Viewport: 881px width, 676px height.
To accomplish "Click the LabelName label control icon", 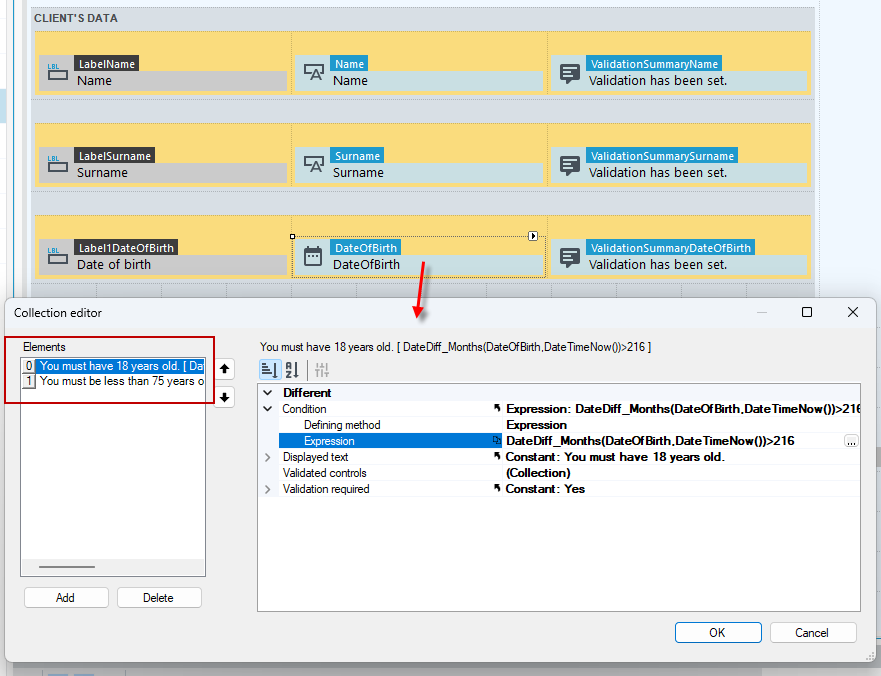I will (57, 72).
